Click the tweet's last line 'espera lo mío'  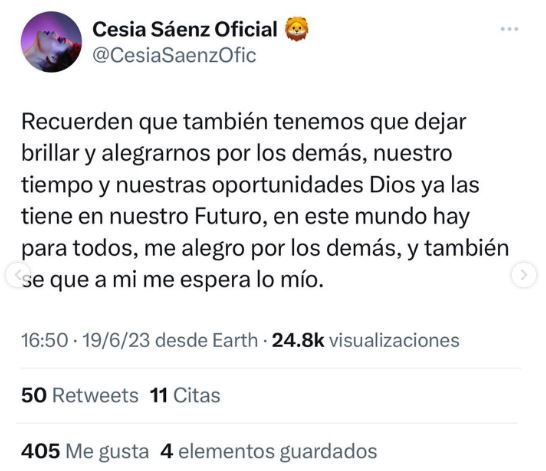tap(252, 280)
